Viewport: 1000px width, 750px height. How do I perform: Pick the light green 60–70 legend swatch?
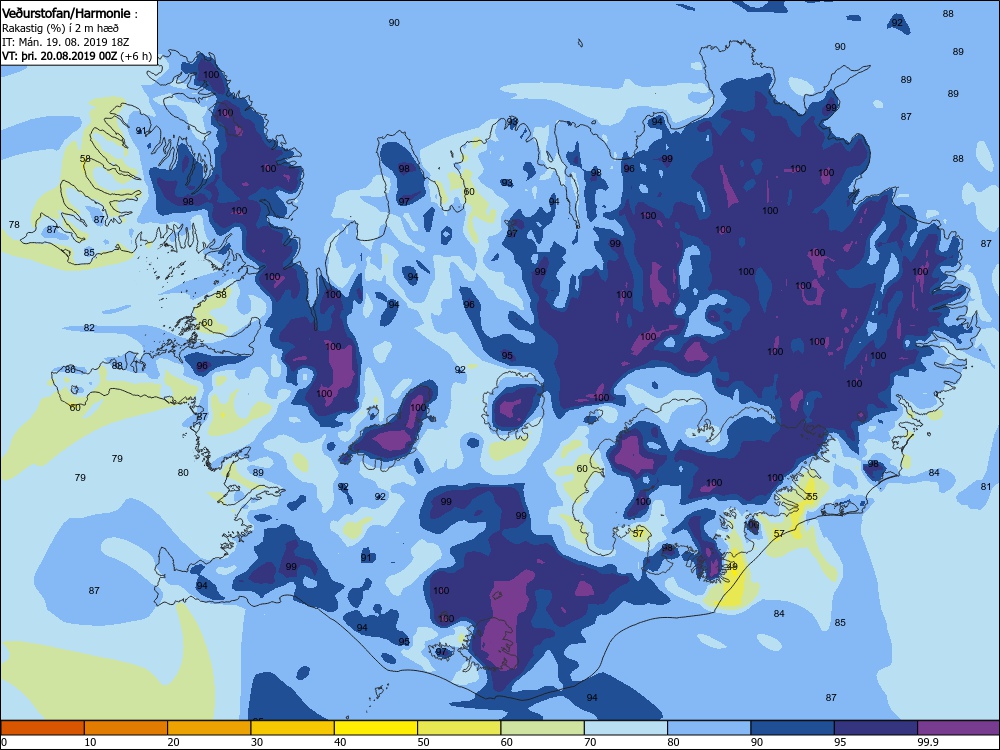tap(543, 728)
